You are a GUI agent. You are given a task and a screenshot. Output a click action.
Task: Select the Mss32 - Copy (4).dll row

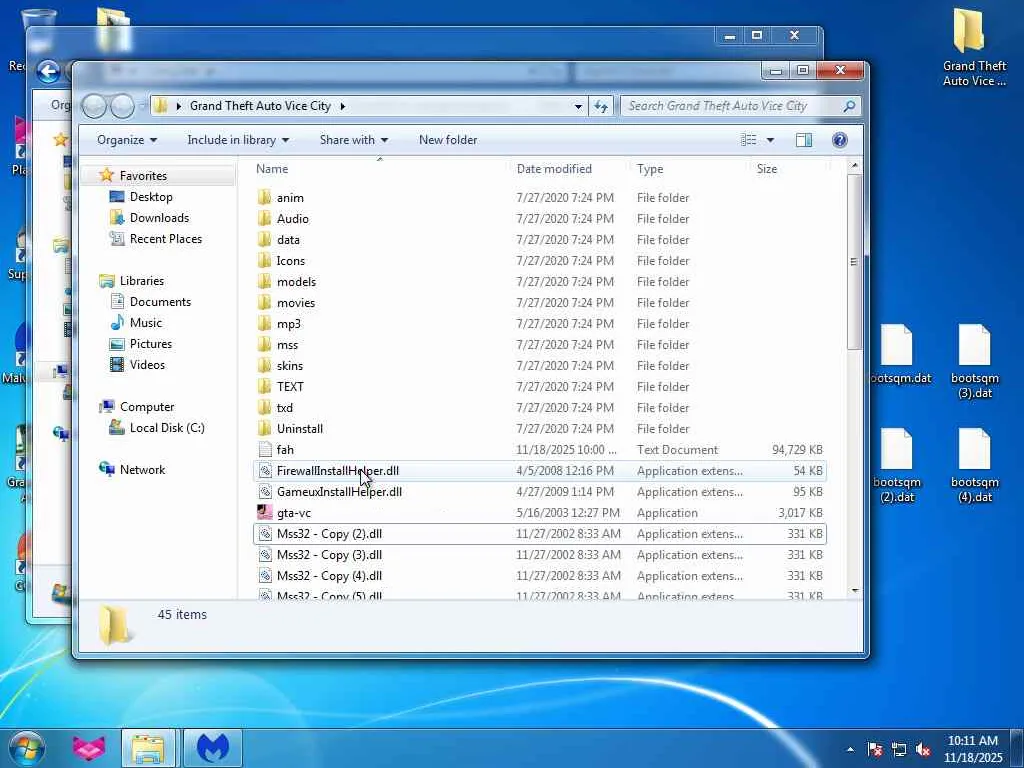pyautogui.click(x=539, y=575)
